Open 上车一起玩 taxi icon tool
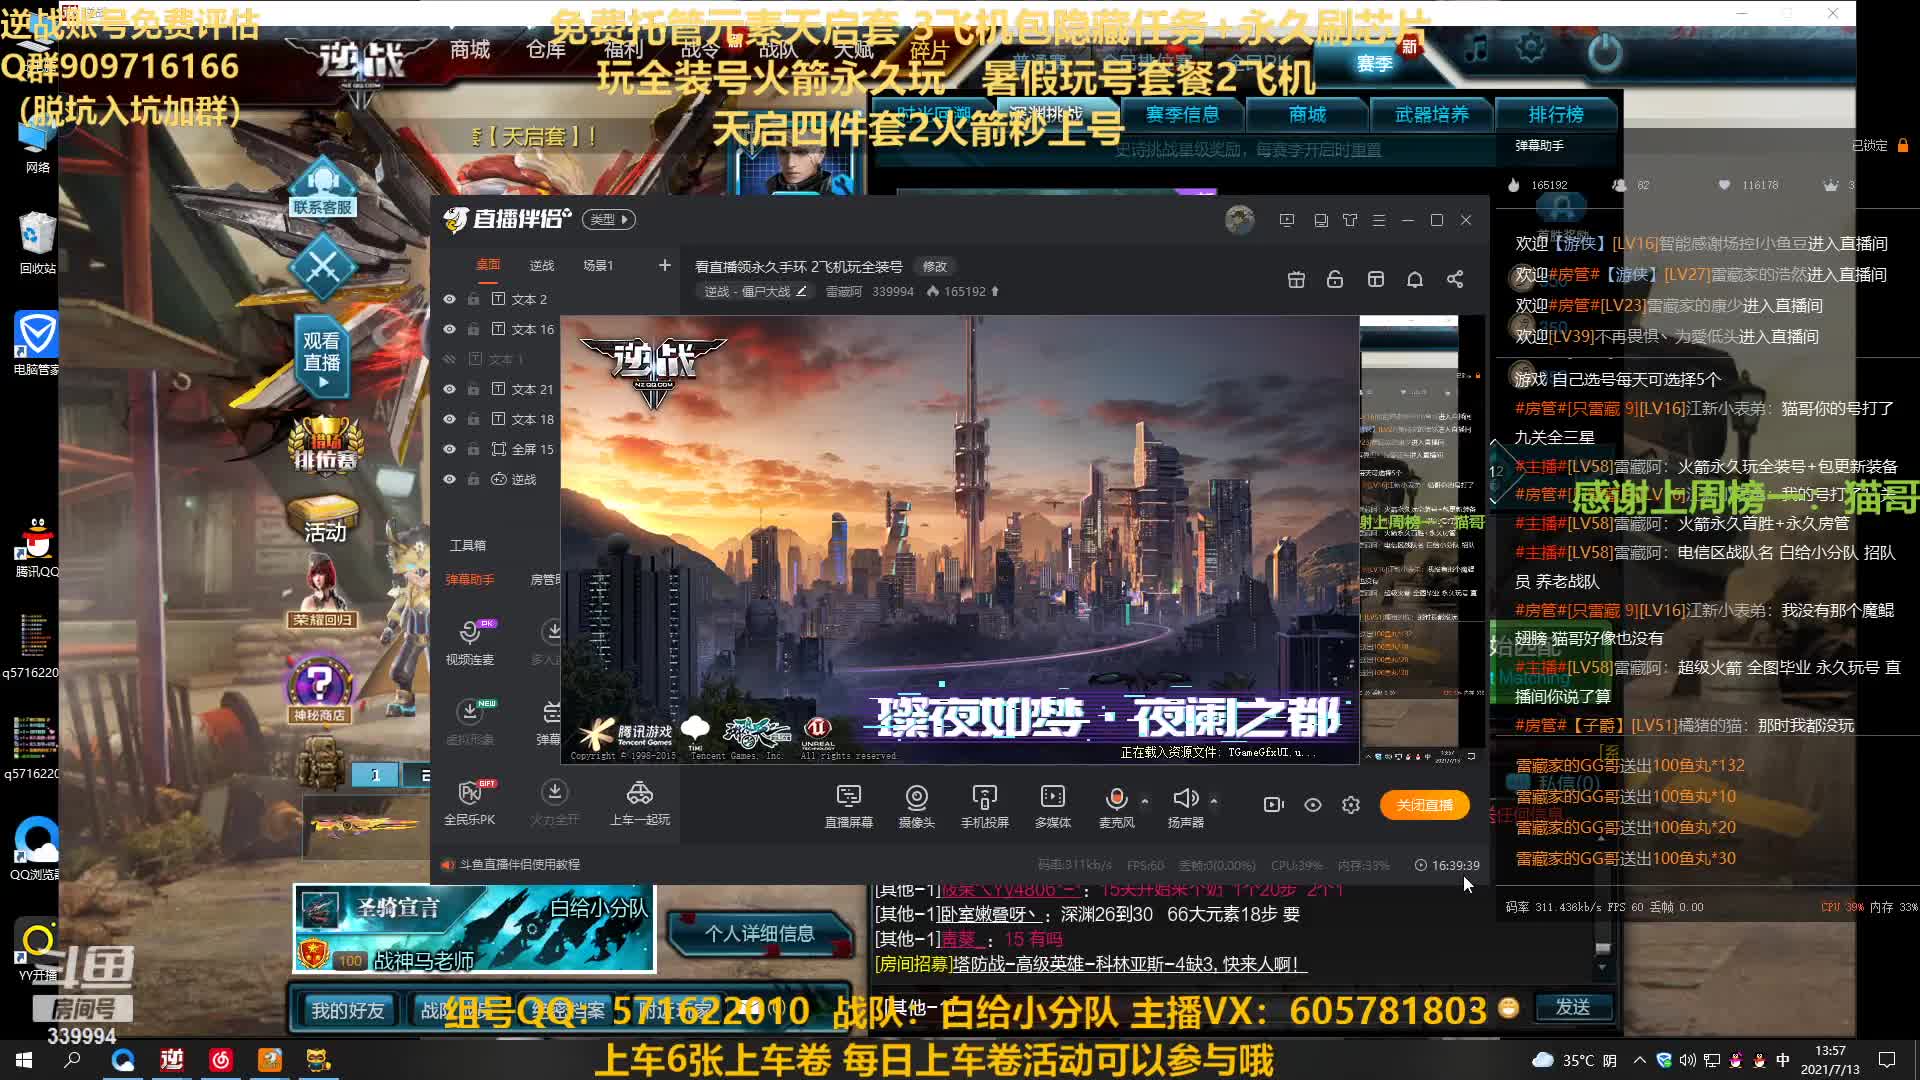The height and width of the screenshot is (1080, 1920). (x=640, y=803)
